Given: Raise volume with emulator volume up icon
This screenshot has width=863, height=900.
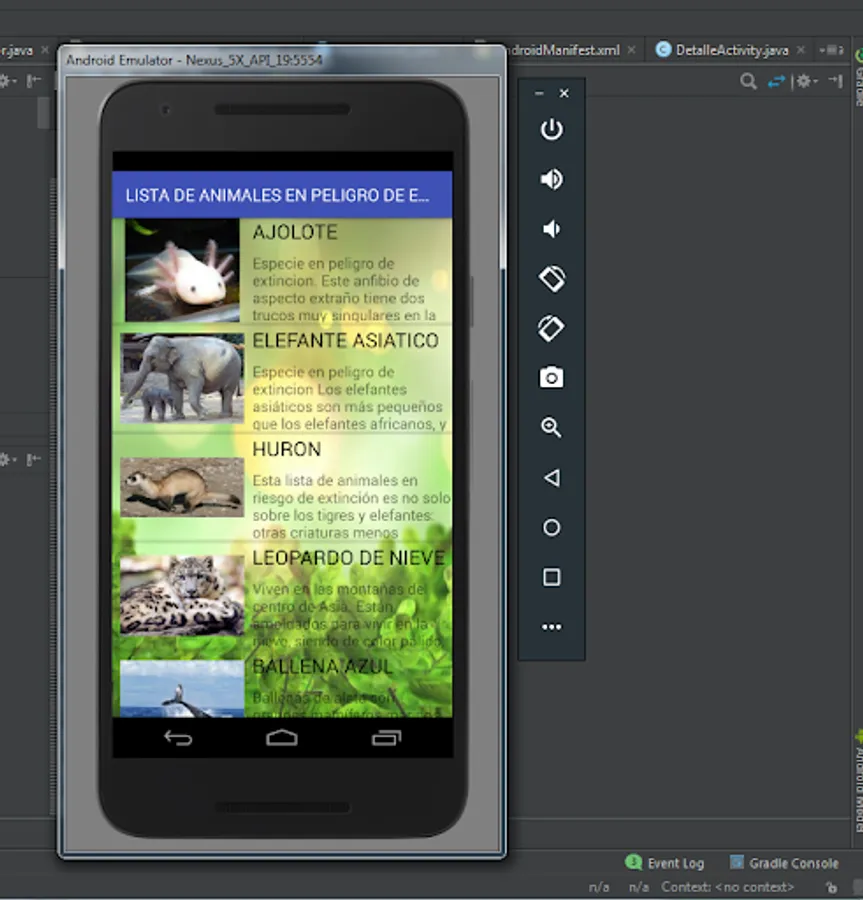Looking at the screenshot, I should click(x=551, y=180).
